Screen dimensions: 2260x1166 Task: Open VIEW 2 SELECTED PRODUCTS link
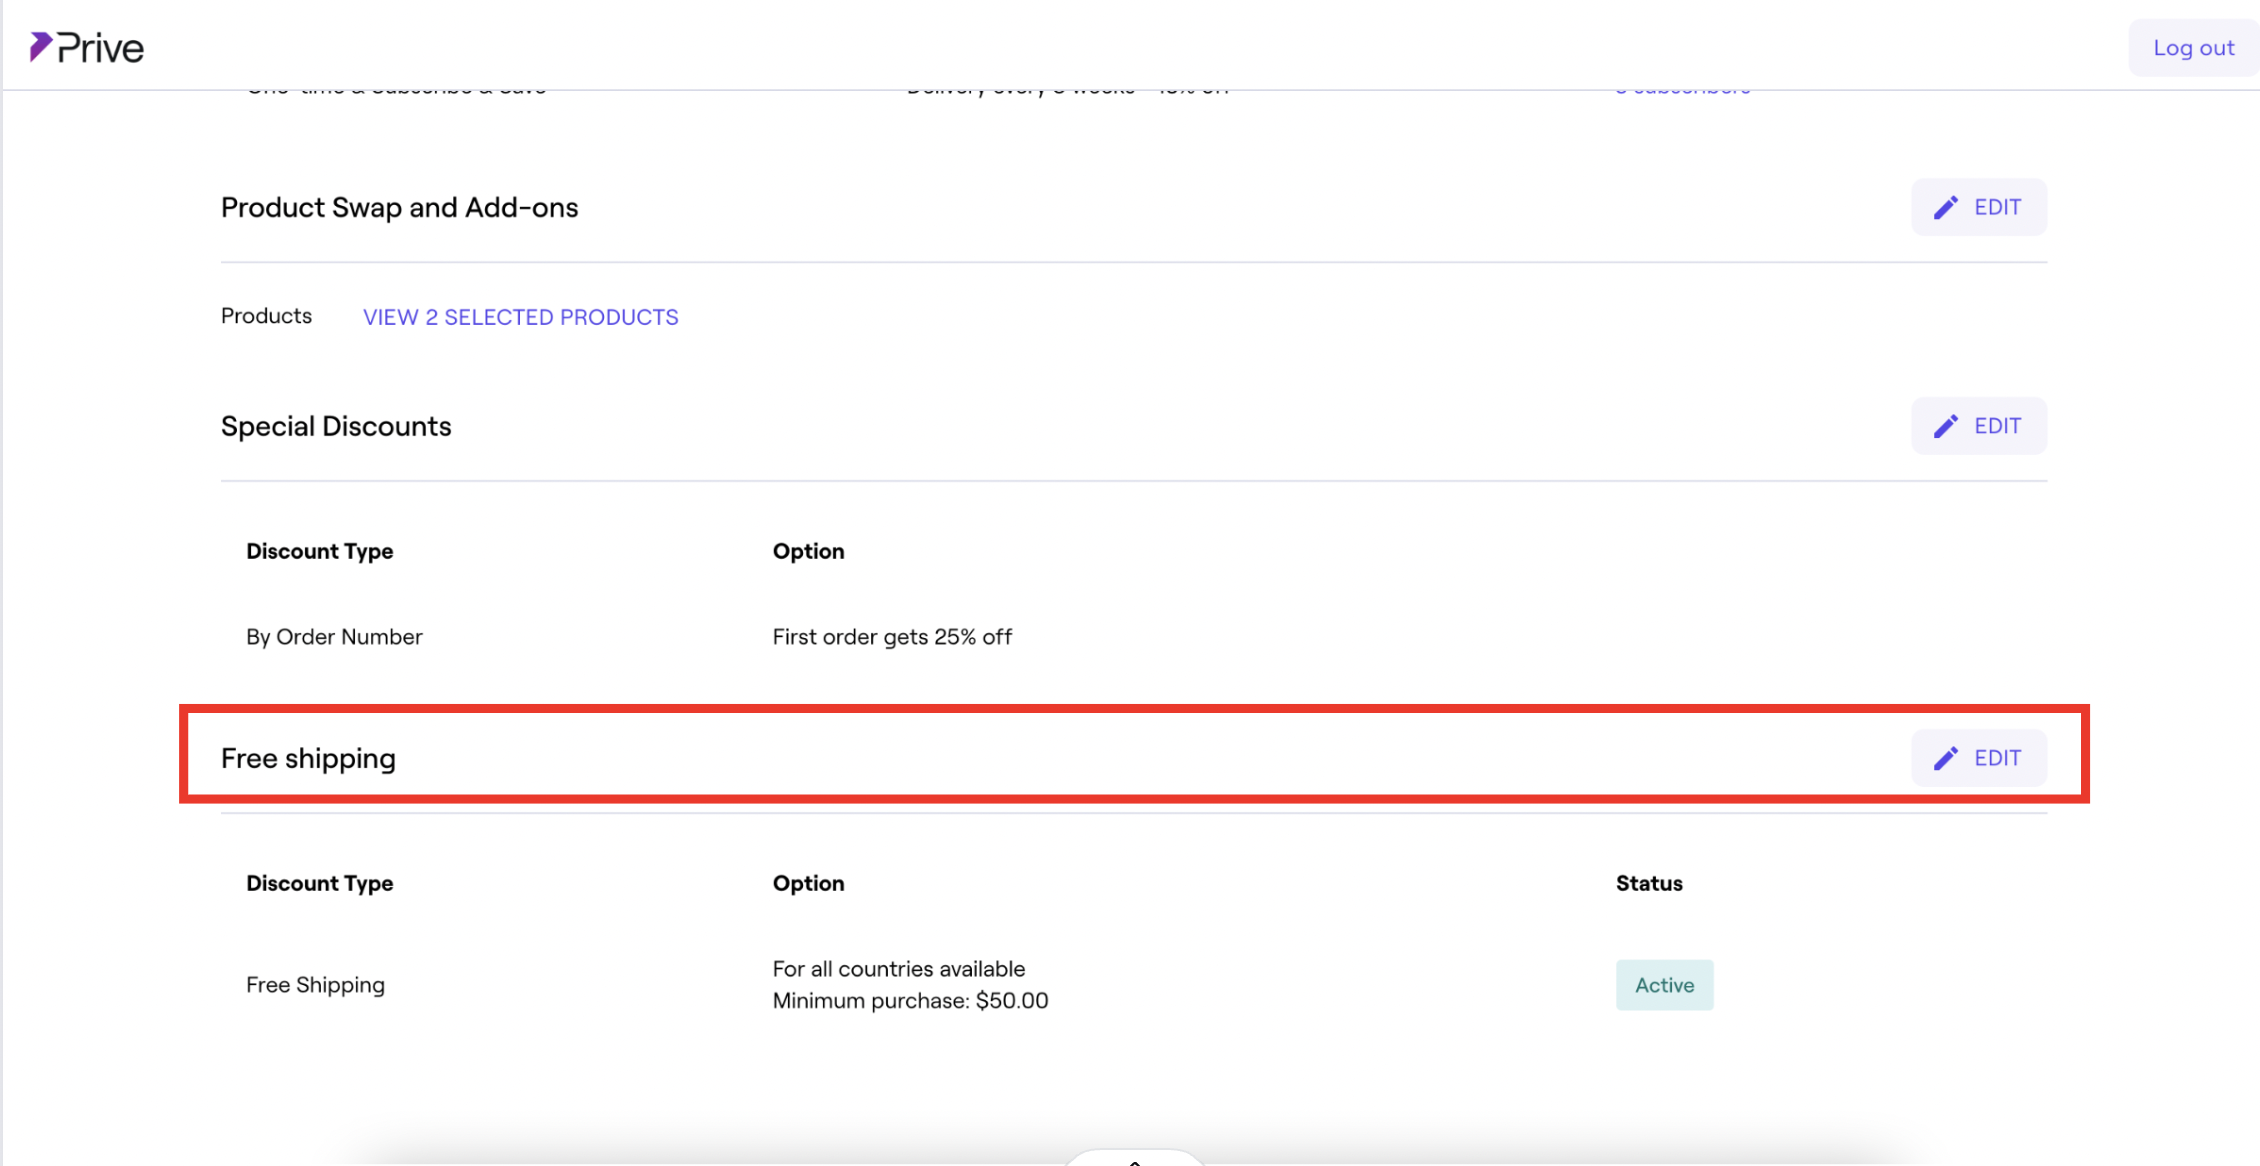520,317
